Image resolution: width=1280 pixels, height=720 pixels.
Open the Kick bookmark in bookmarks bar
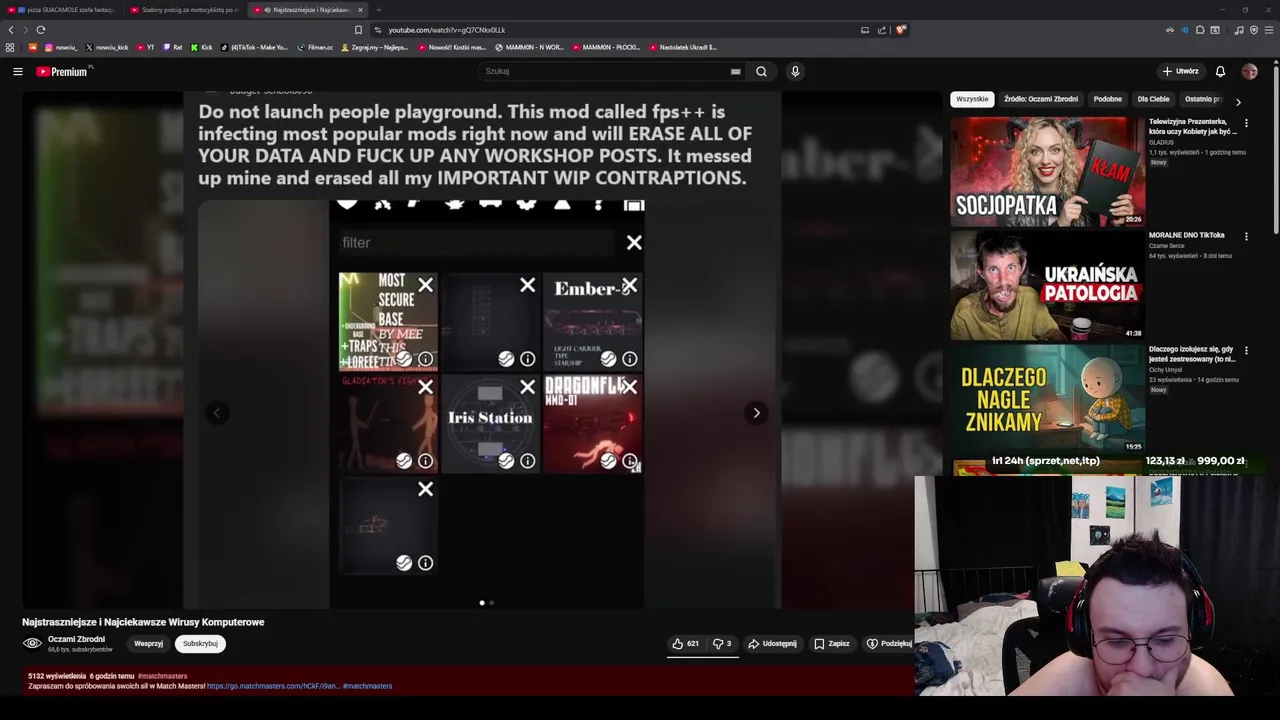point(201,47)
